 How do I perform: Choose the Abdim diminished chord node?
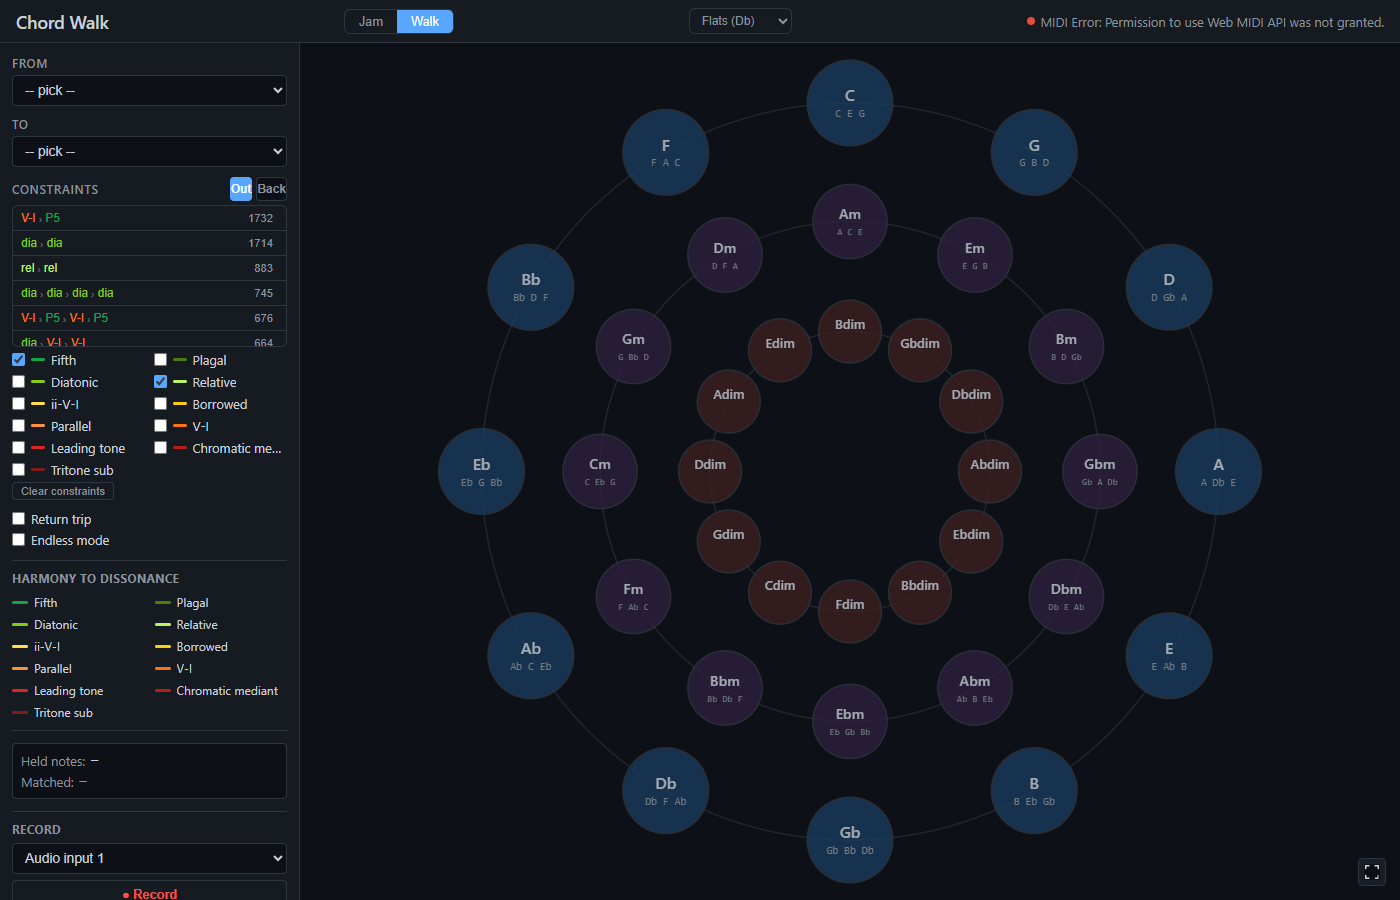pyautogui.click(x=990, y=471)
